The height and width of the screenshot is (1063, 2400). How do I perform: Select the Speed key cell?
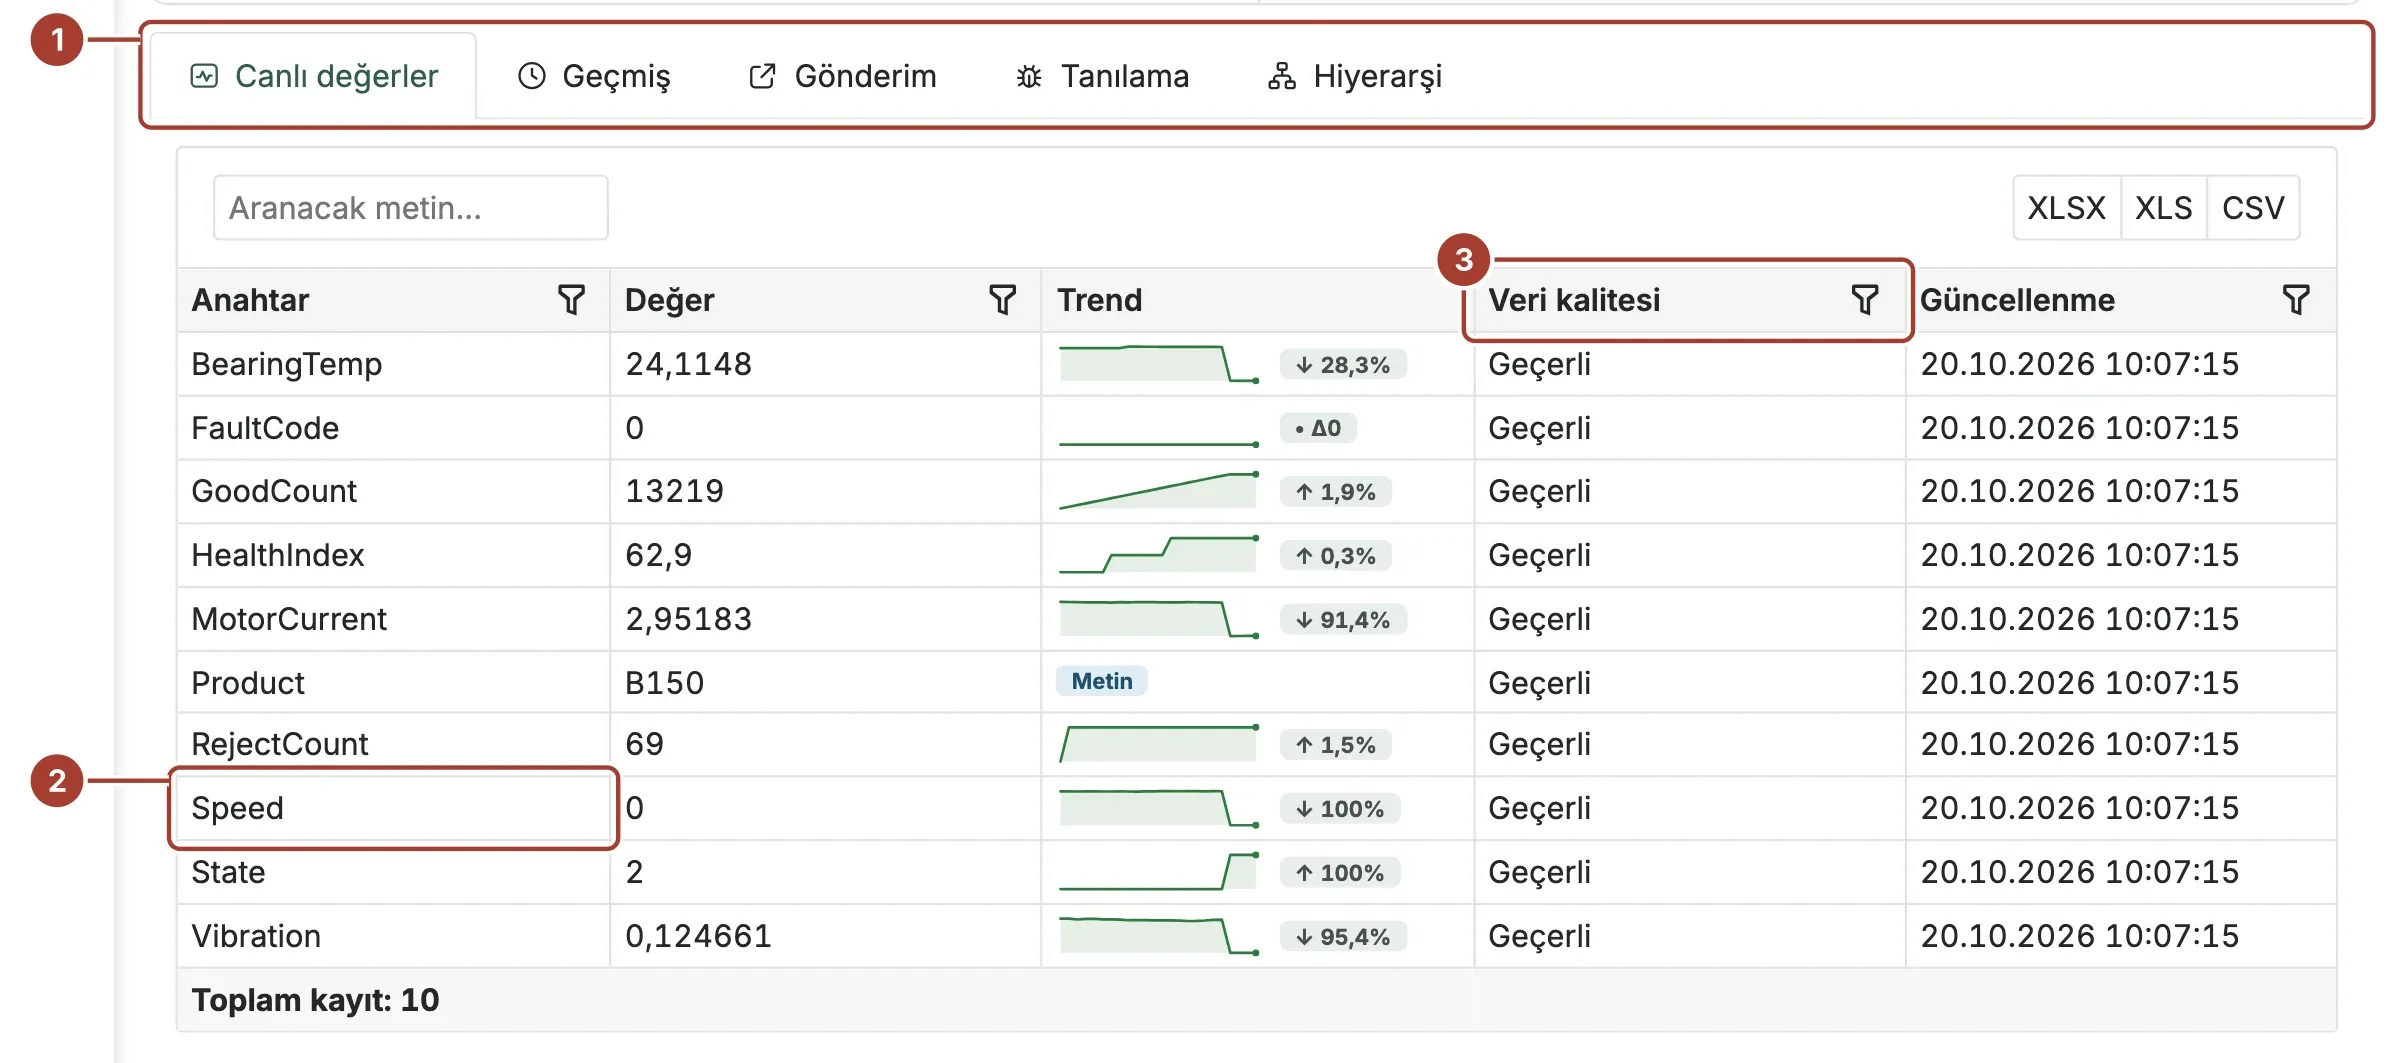click(394, 808)
